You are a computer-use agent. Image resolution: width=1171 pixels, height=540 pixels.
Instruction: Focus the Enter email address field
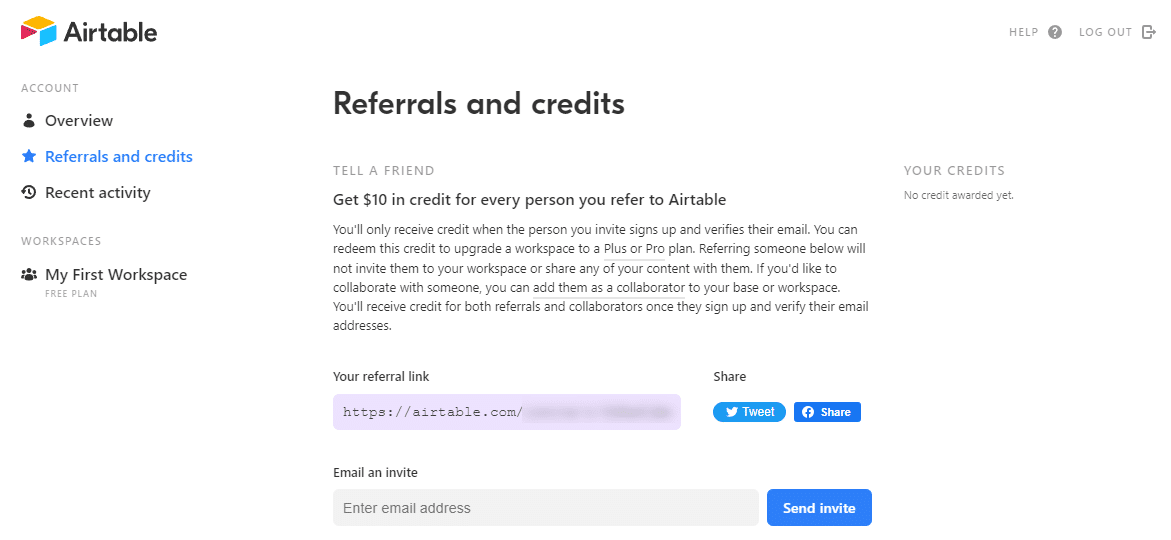[x=546, y=508]
